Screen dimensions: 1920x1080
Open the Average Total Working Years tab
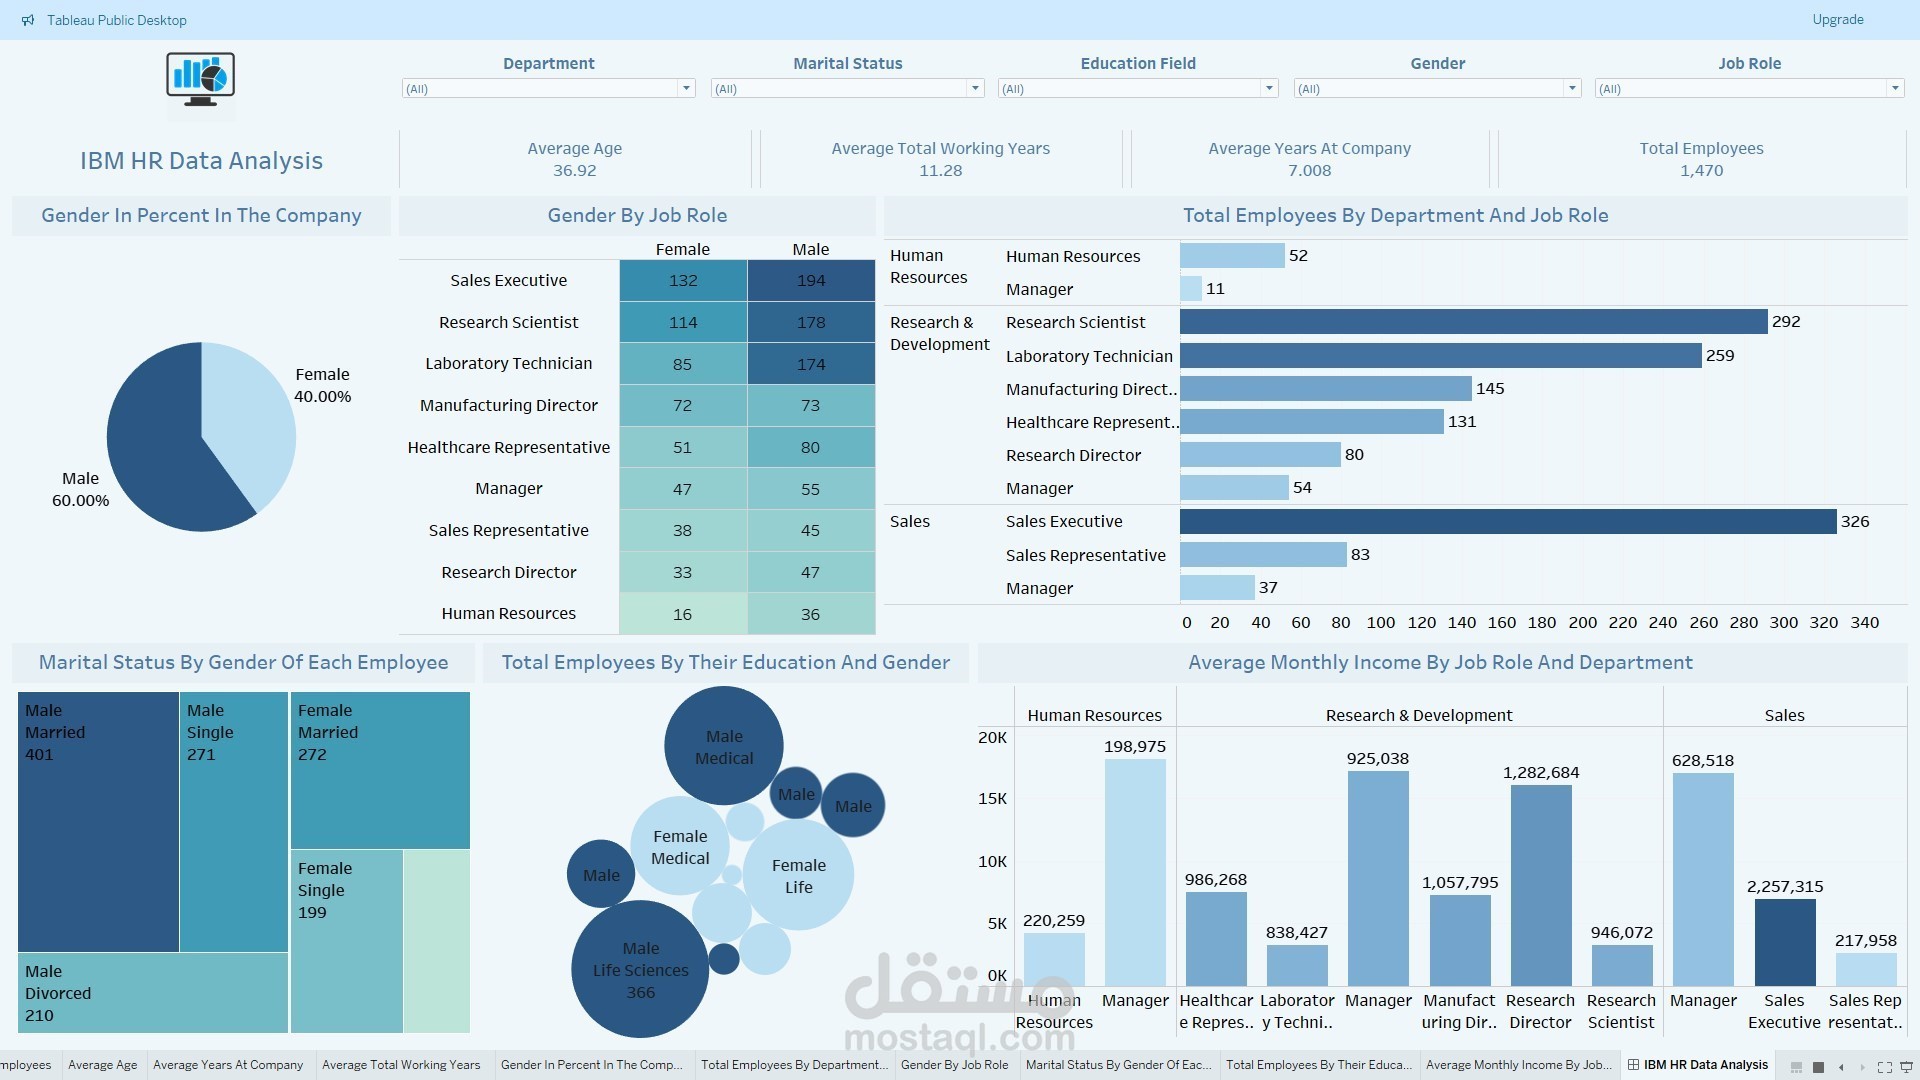[x=401, y=1065]
